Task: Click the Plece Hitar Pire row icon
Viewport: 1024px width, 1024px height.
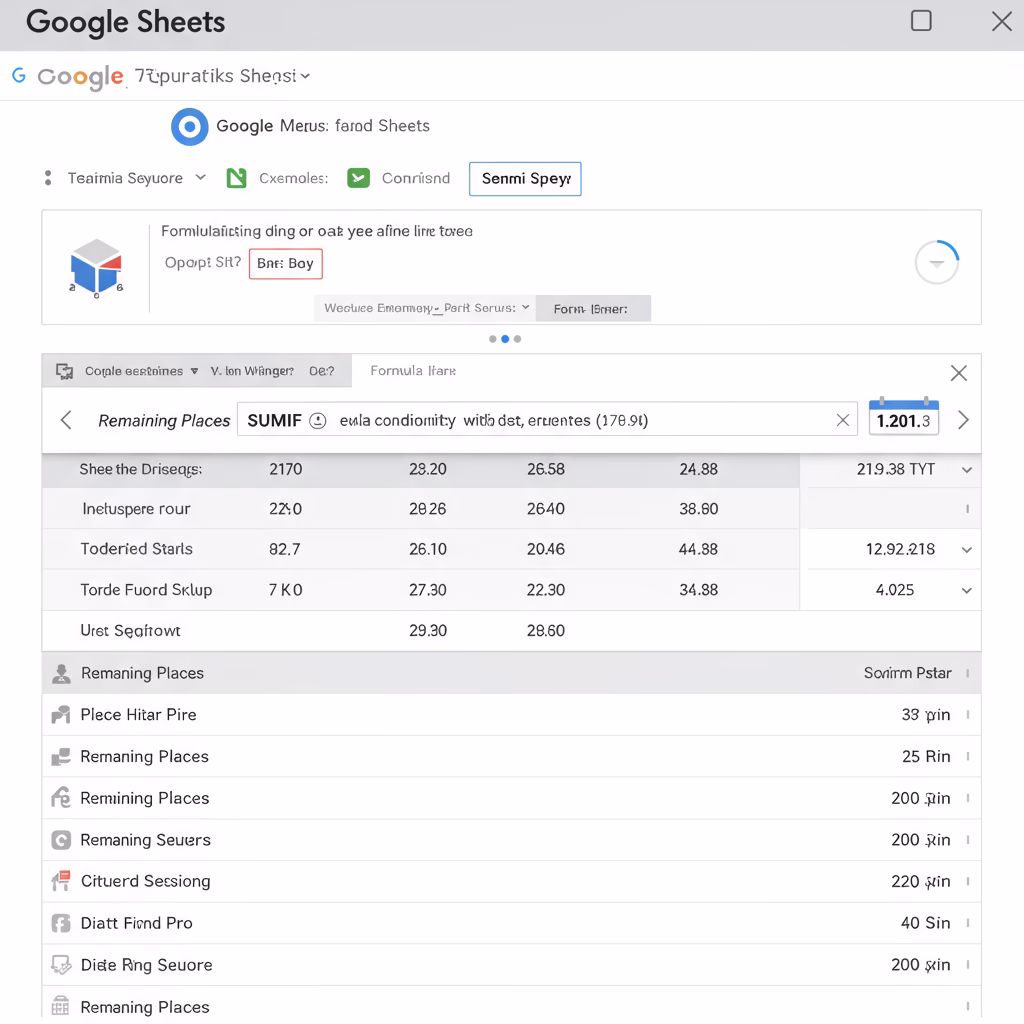Action: [x=61, y=714]
